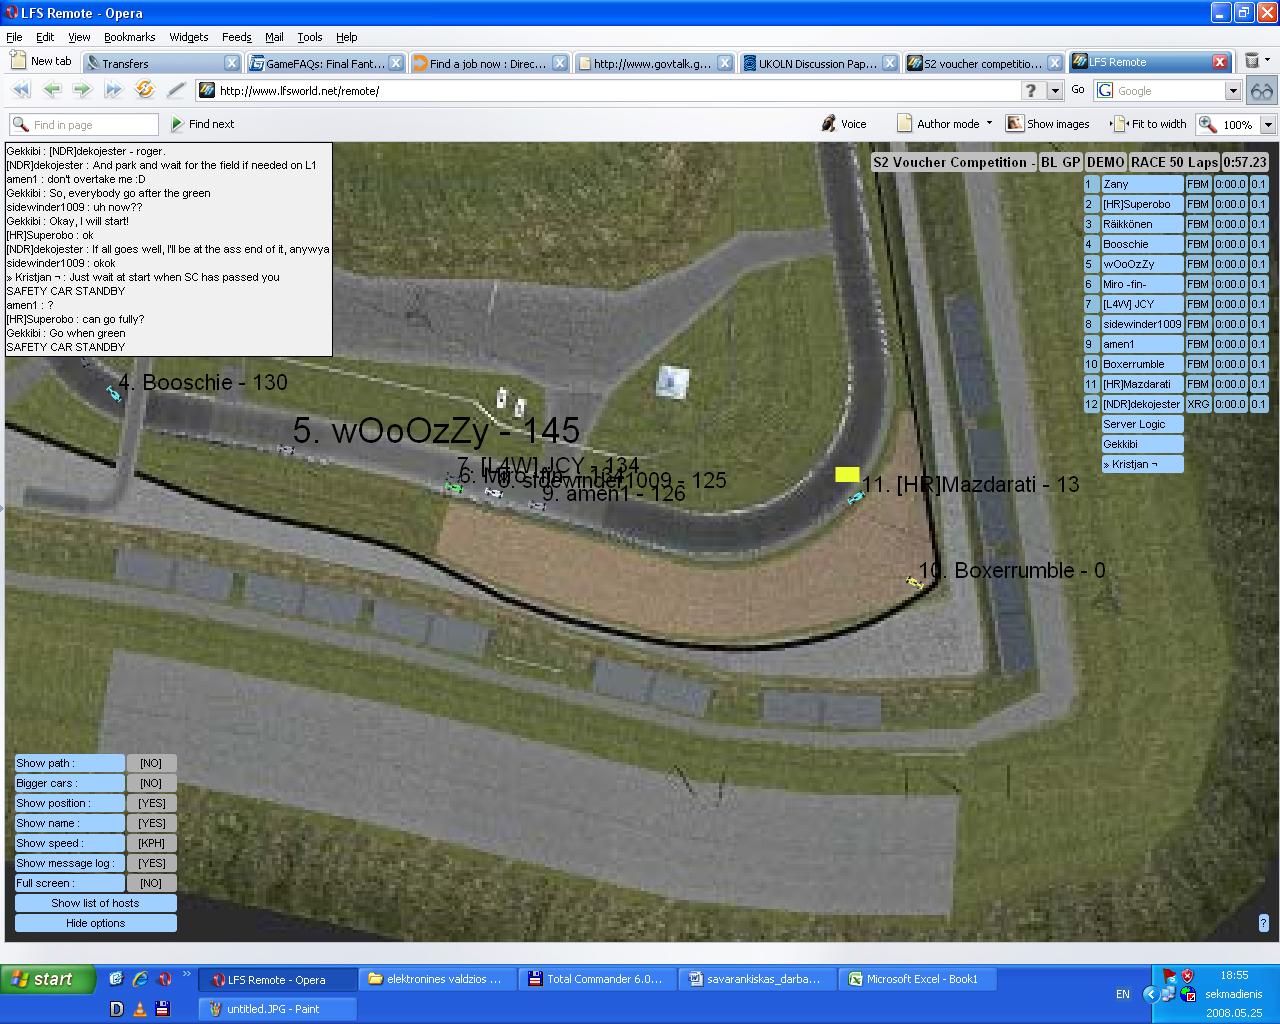Click the yellow flag marker on the track

pos(847,474)
